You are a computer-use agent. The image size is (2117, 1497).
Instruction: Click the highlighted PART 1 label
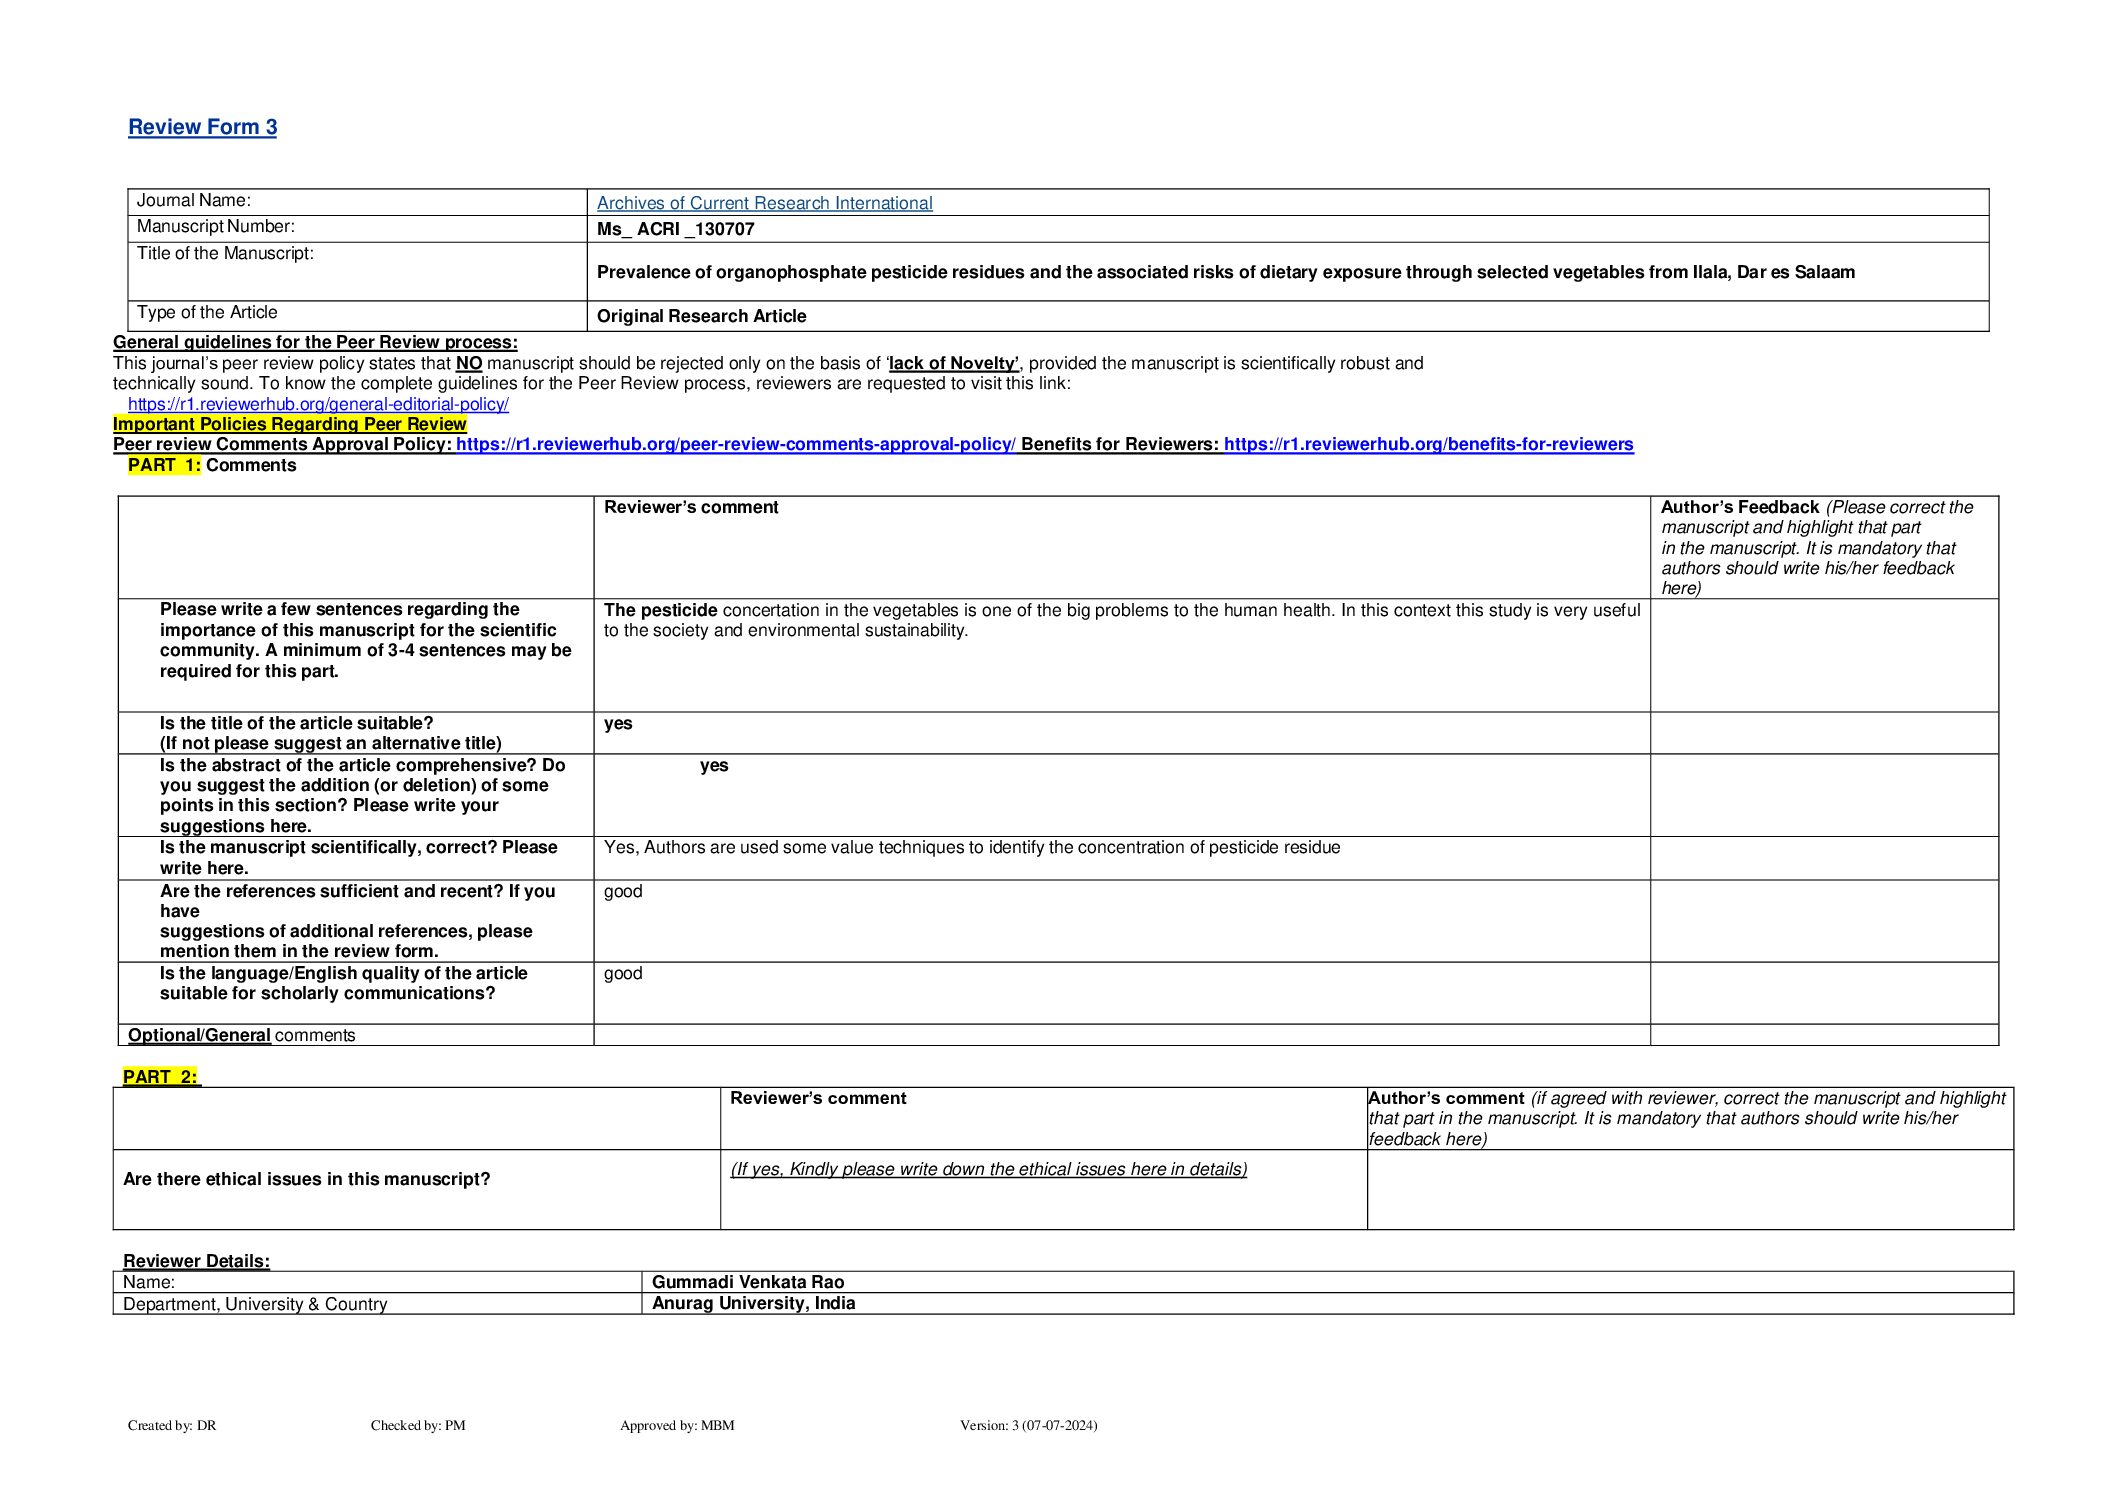(163, 465)
